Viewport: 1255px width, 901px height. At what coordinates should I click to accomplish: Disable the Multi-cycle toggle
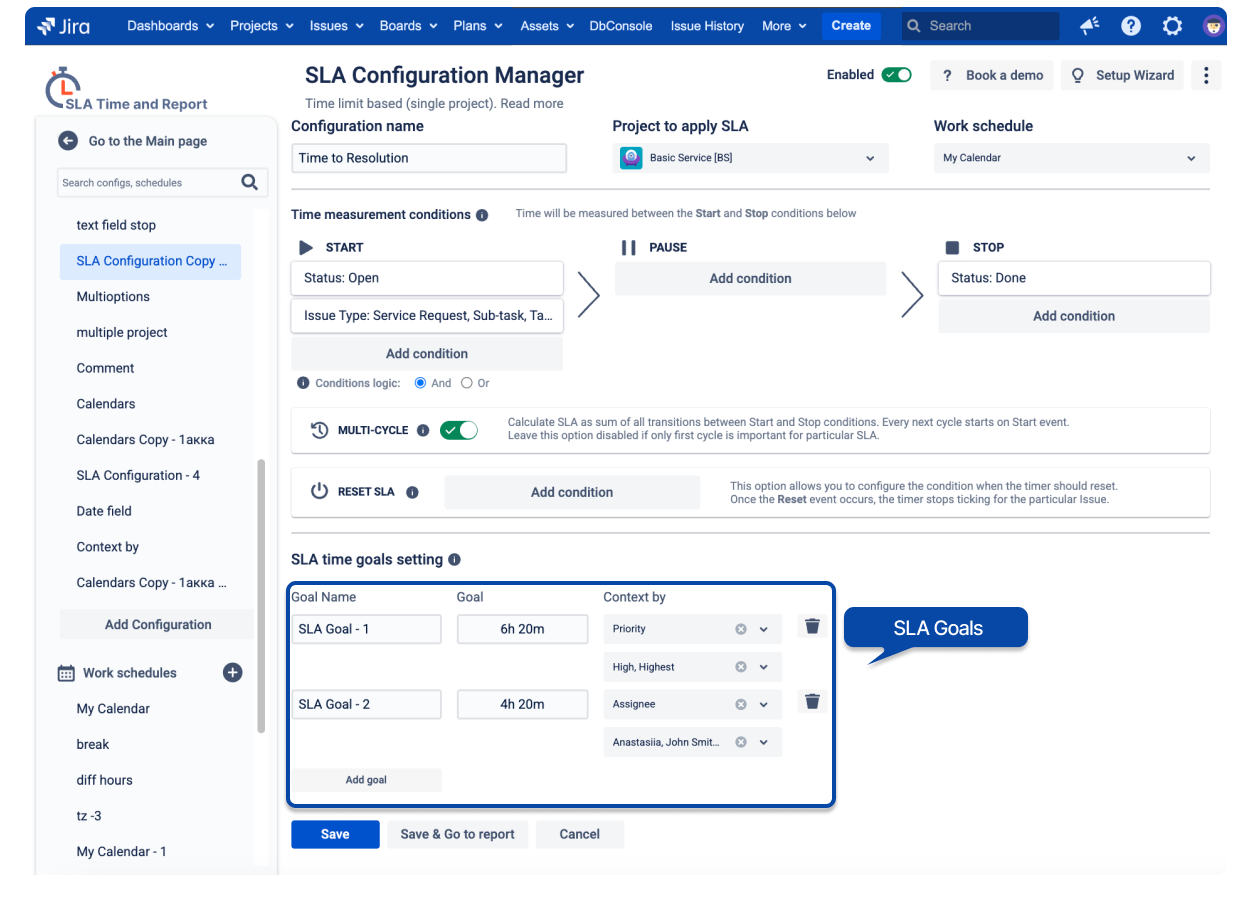click(x=459, y=430)
